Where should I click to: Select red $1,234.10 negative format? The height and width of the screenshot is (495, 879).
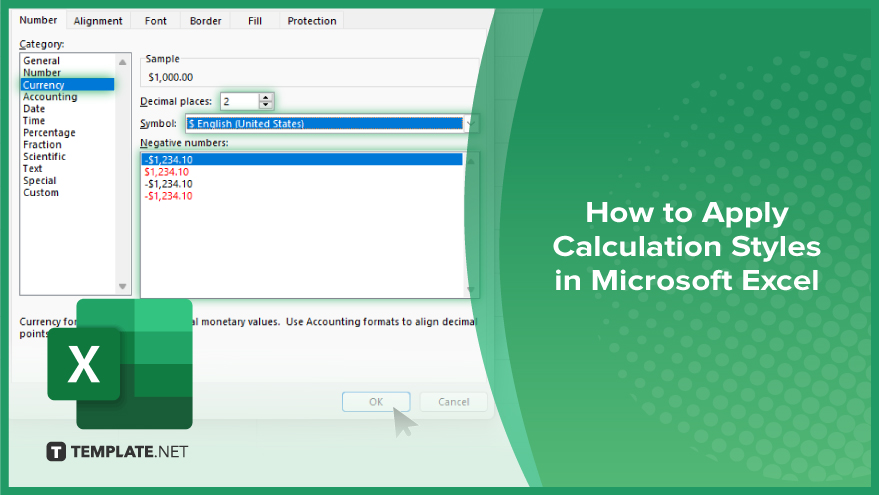(x=166, y=172)
